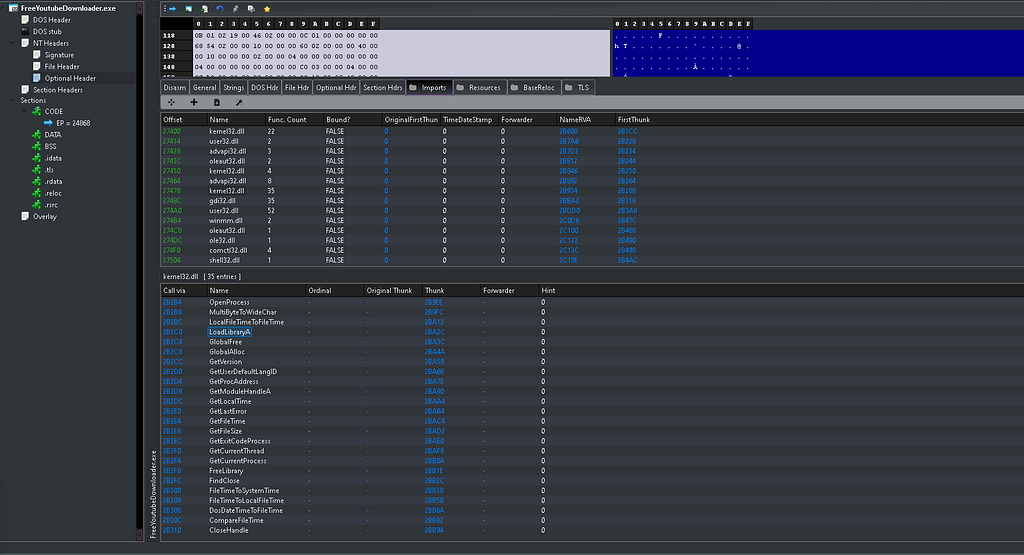Click the four-dot move icon in Imports toolbar

point(171,103)
